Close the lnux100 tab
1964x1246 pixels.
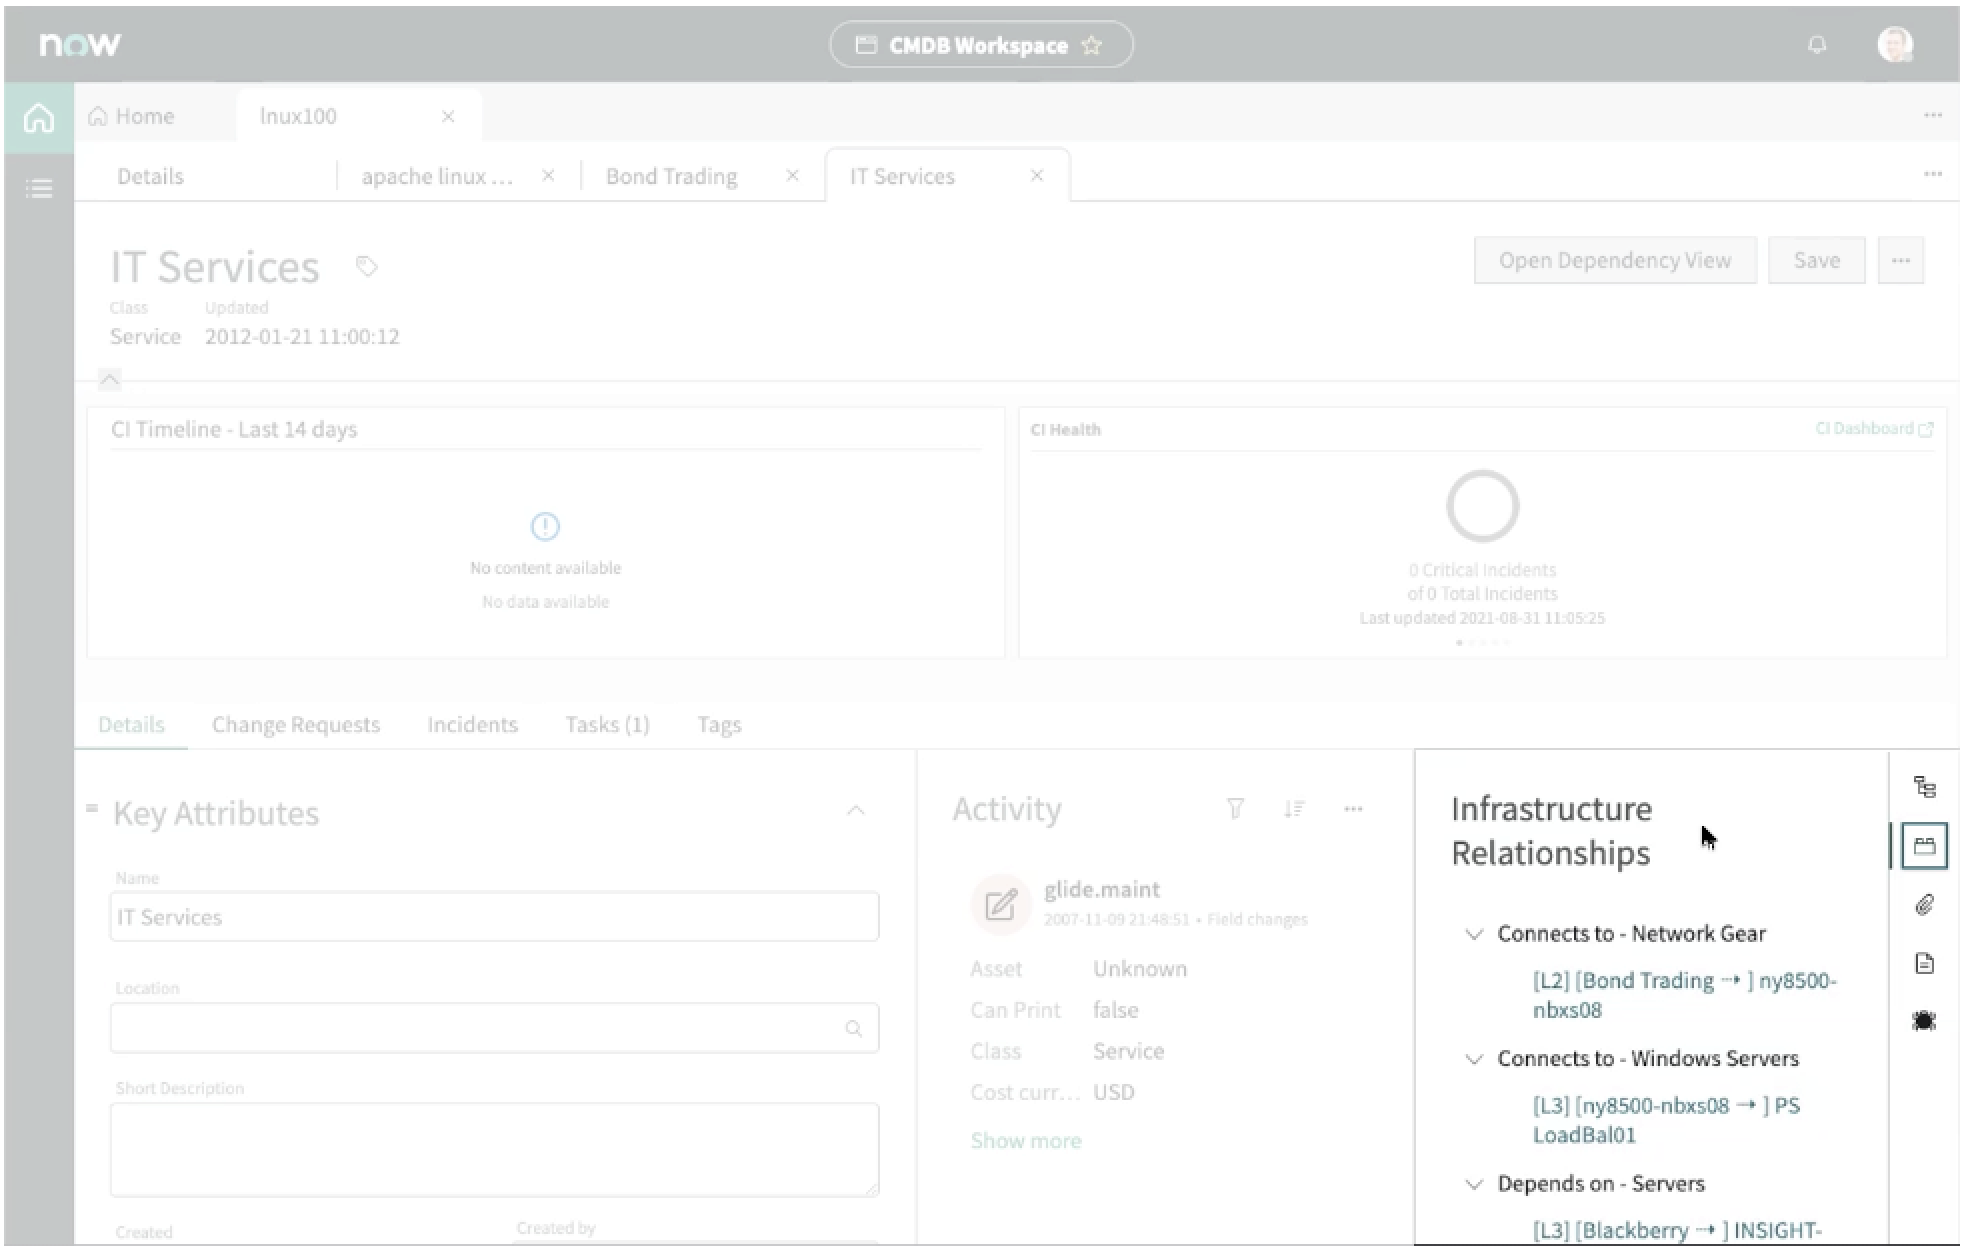coord(448,116)
